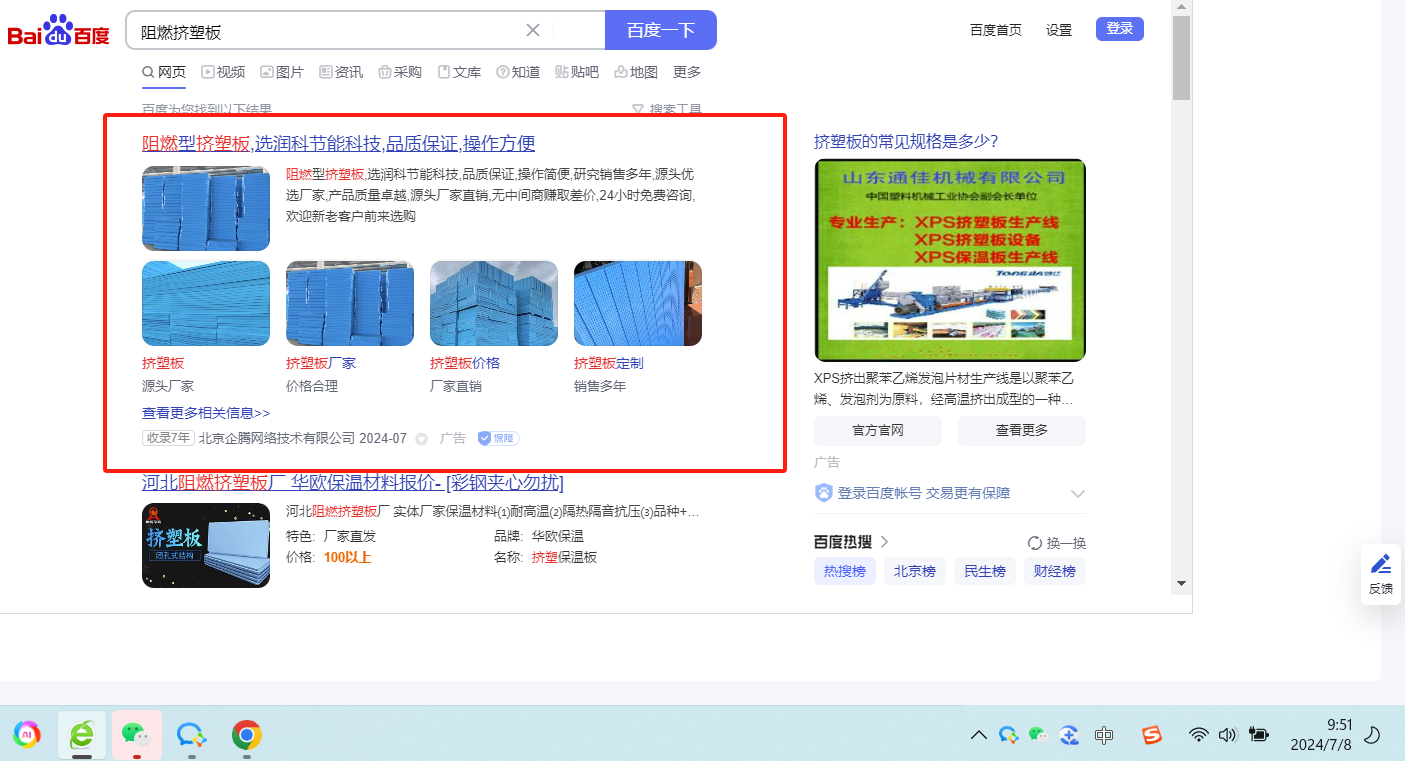
Task: Click 北京企腾网络技术有限公司 advertiser name
Action: pyautogui.click(x=277, y=438)
